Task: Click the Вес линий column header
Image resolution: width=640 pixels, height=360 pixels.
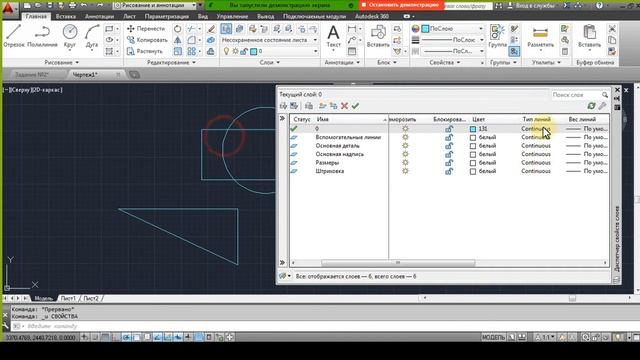Action: pos(582,119)
